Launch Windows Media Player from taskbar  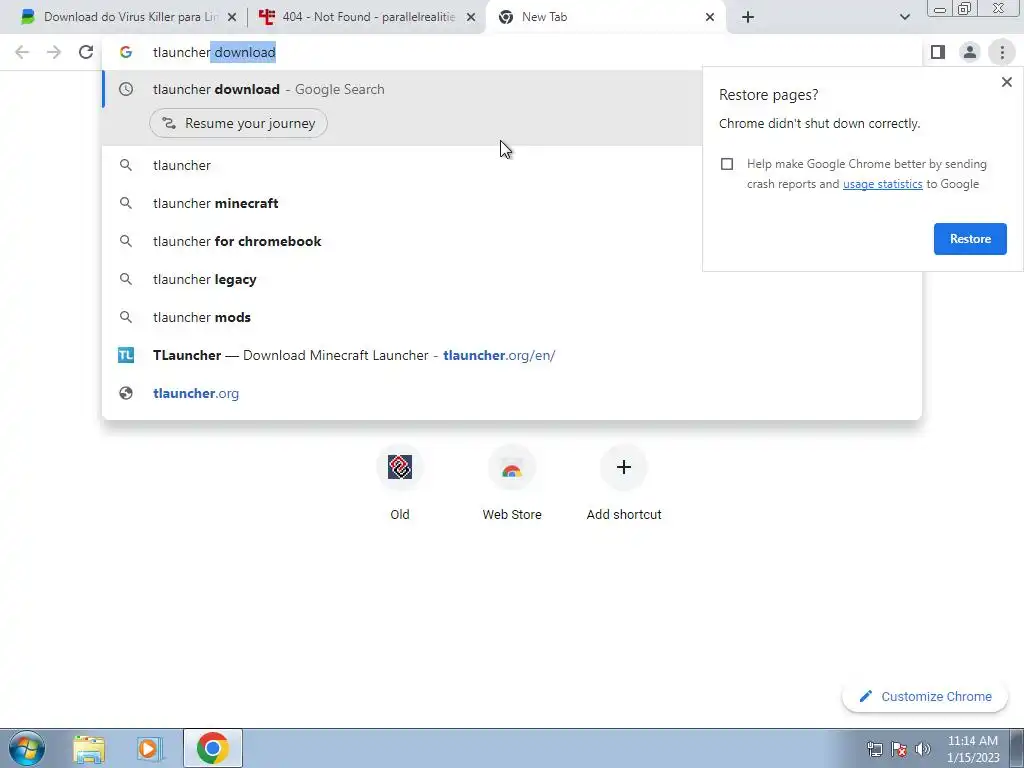pos(150,749)
